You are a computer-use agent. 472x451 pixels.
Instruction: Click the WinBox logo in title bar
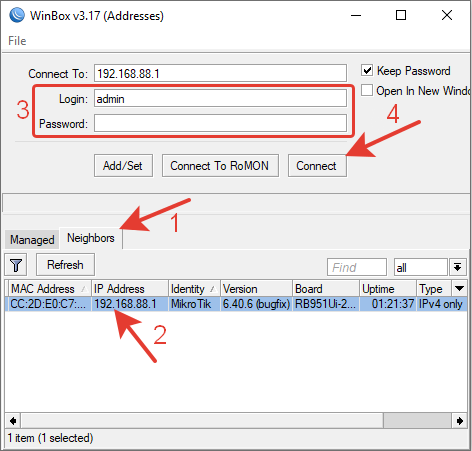pyautogui.click(x=17, y=15)
